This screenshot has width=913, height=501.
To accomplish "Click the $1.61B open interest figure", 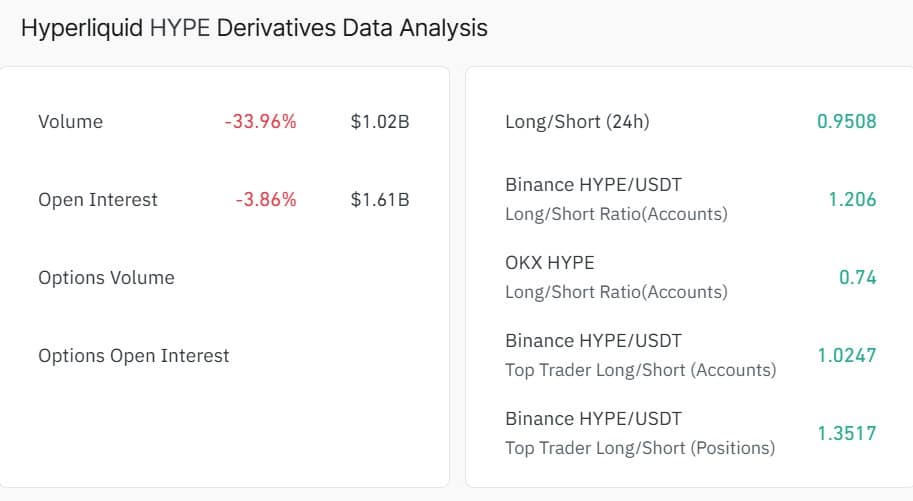I will (380, 200).
